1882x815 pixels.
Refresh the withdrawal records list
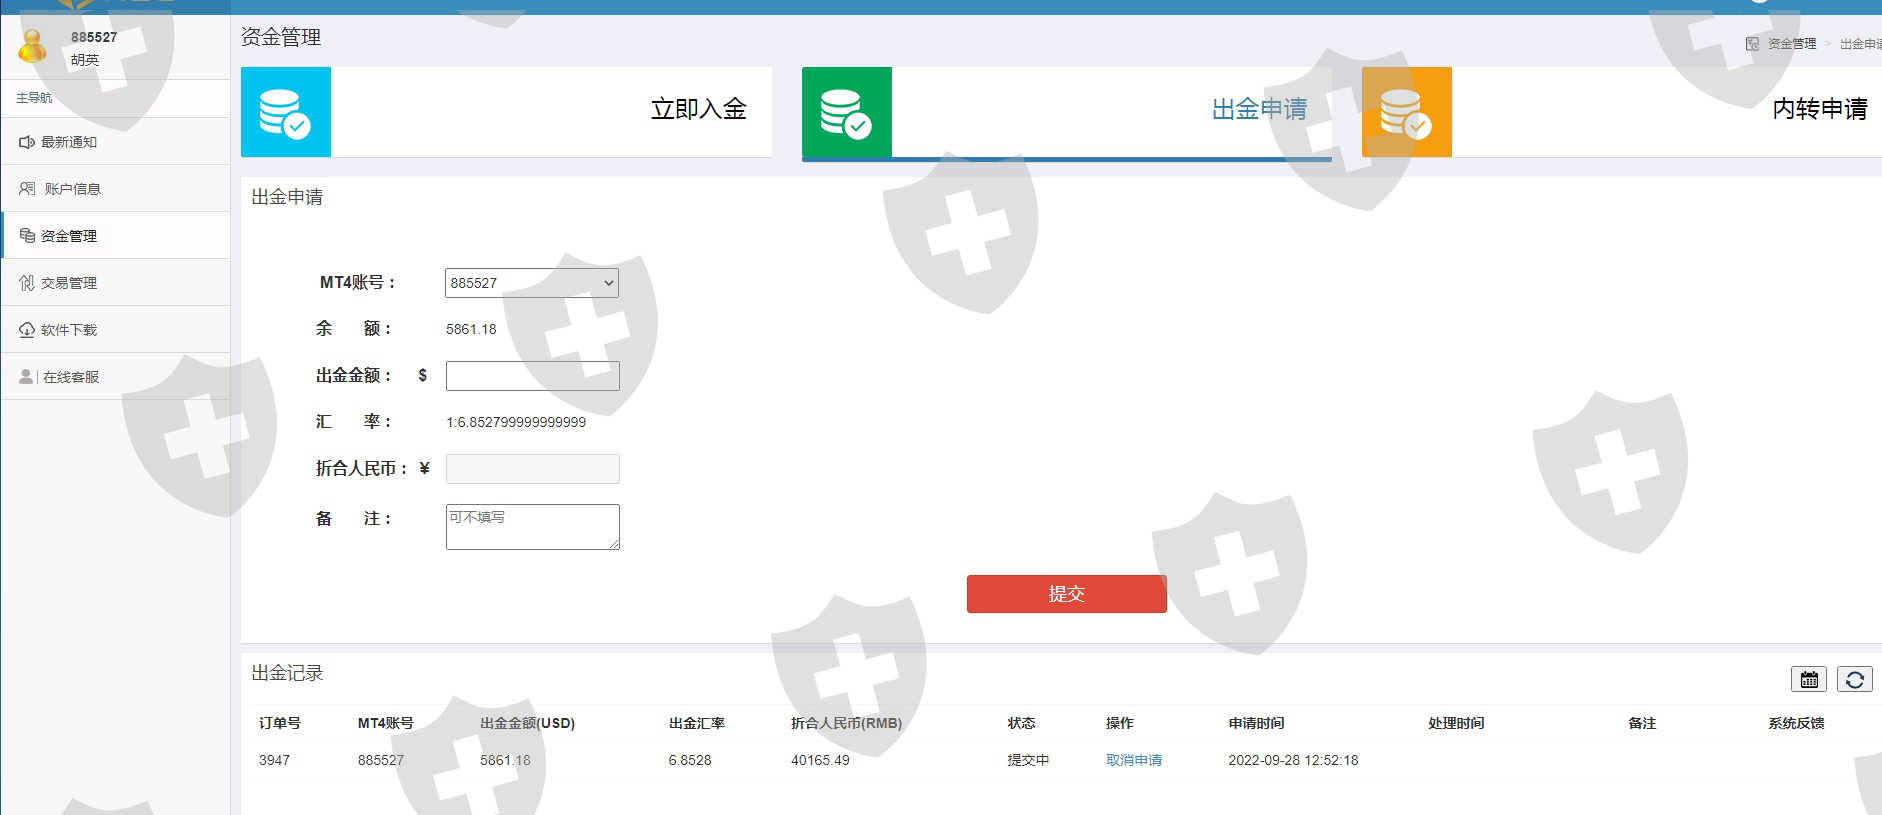pos(1854,680)
